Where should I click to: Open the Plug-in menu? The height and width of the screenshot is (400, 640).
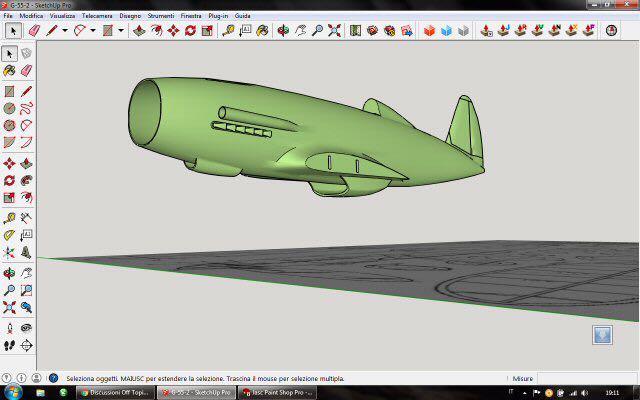[x=218, y=17]
